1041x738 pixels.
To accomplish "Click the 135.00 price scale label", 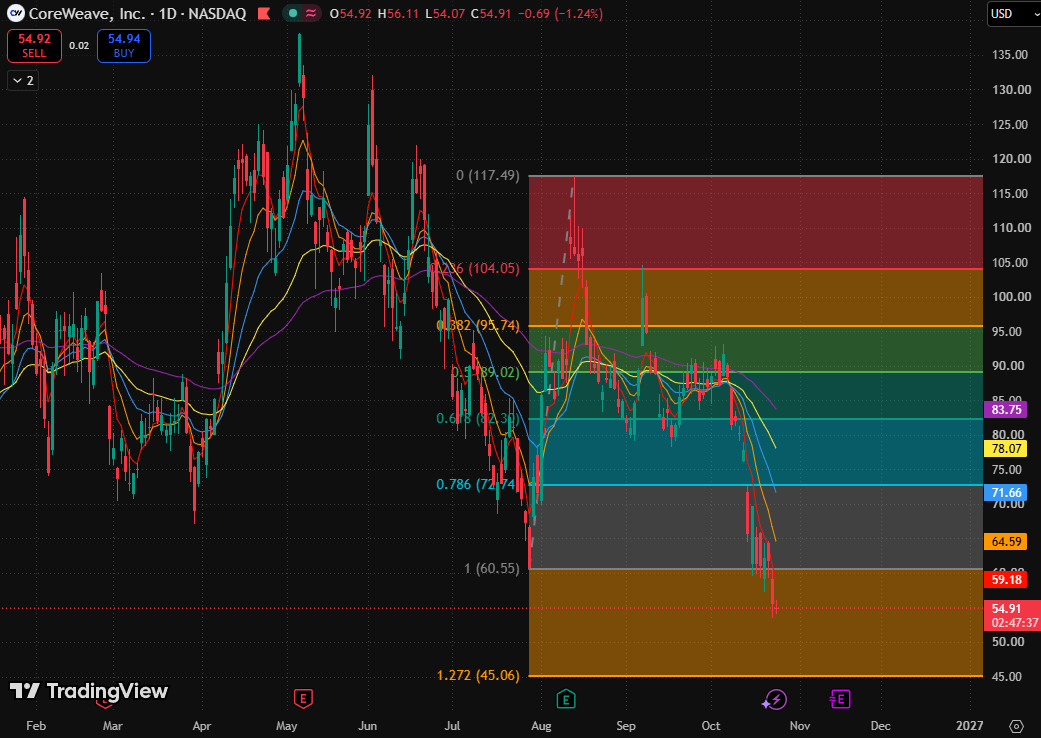I will (1010, 54).
